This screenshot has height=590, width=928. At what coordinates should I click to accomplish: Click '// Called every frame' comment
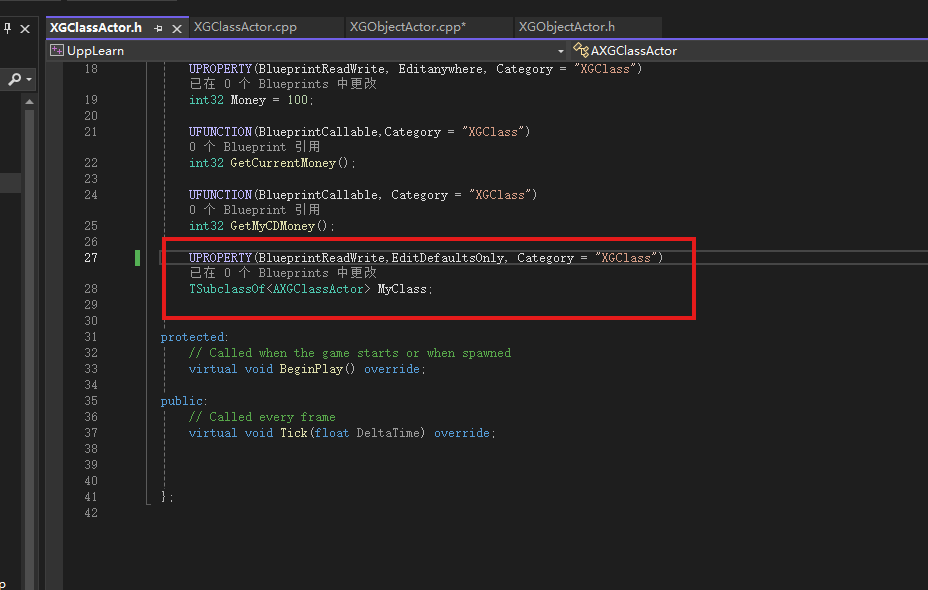tap(262, 417)
